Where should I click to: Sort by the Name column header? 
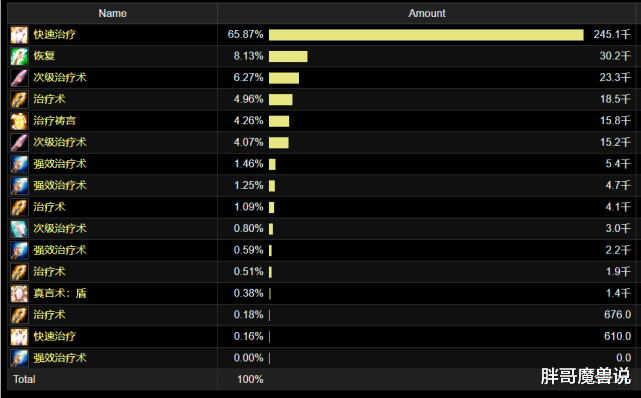click(112, 13)
